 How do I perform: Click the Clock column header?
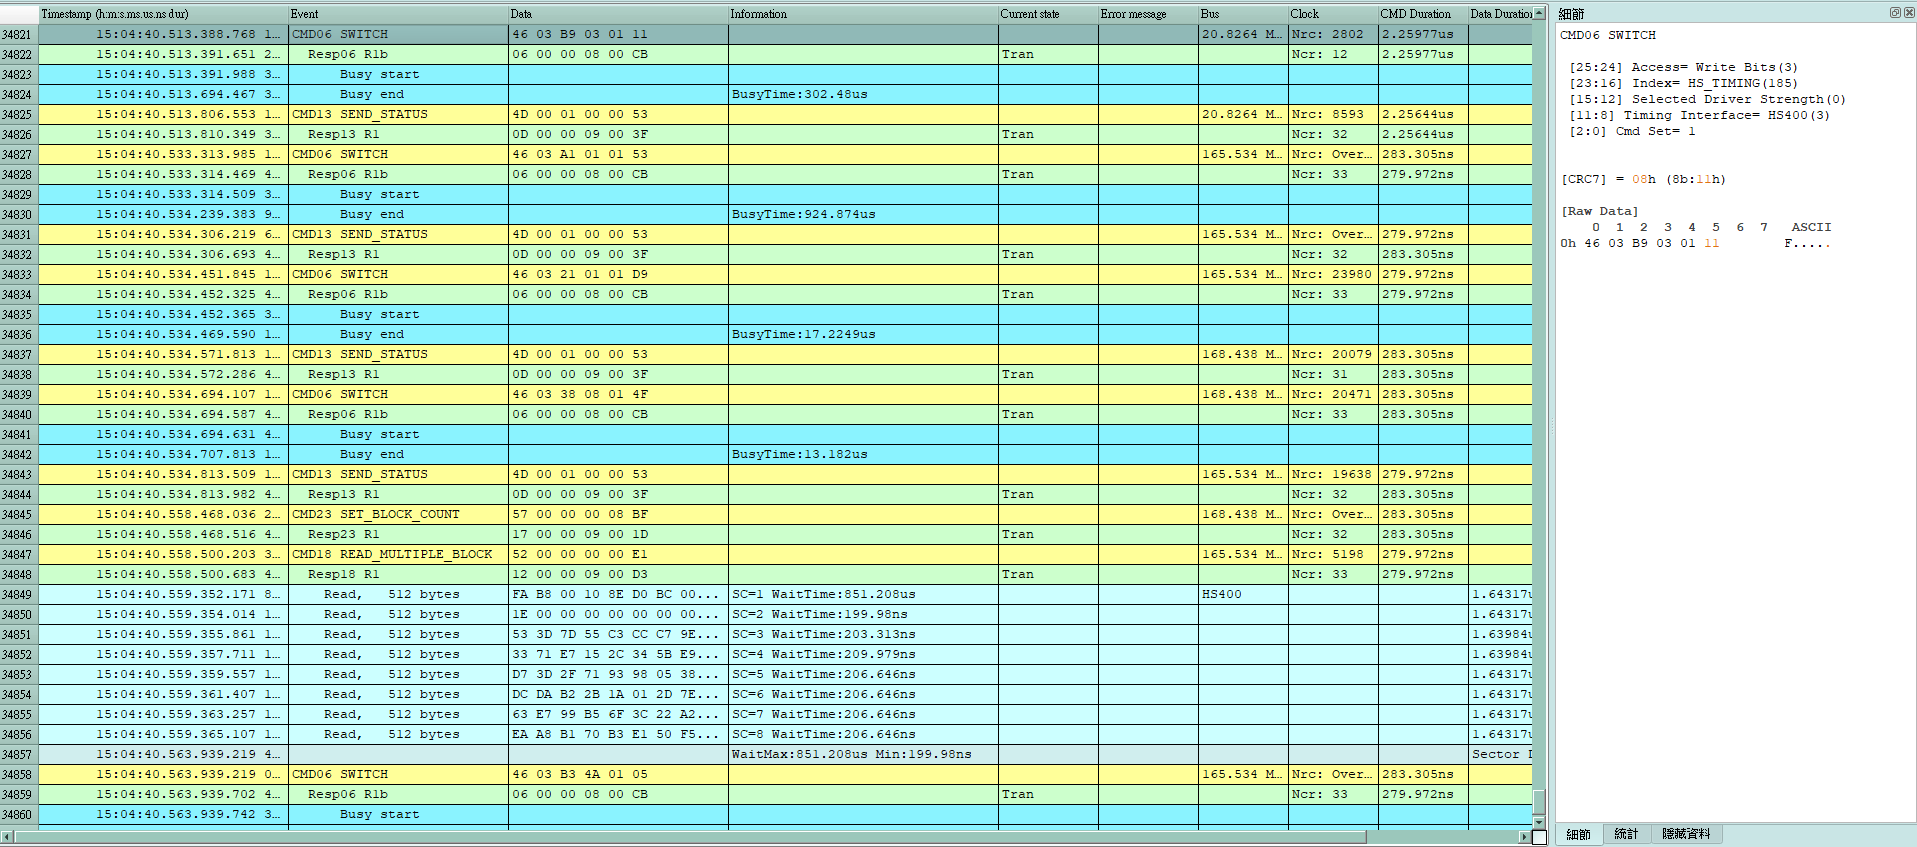pos(1333,14)
